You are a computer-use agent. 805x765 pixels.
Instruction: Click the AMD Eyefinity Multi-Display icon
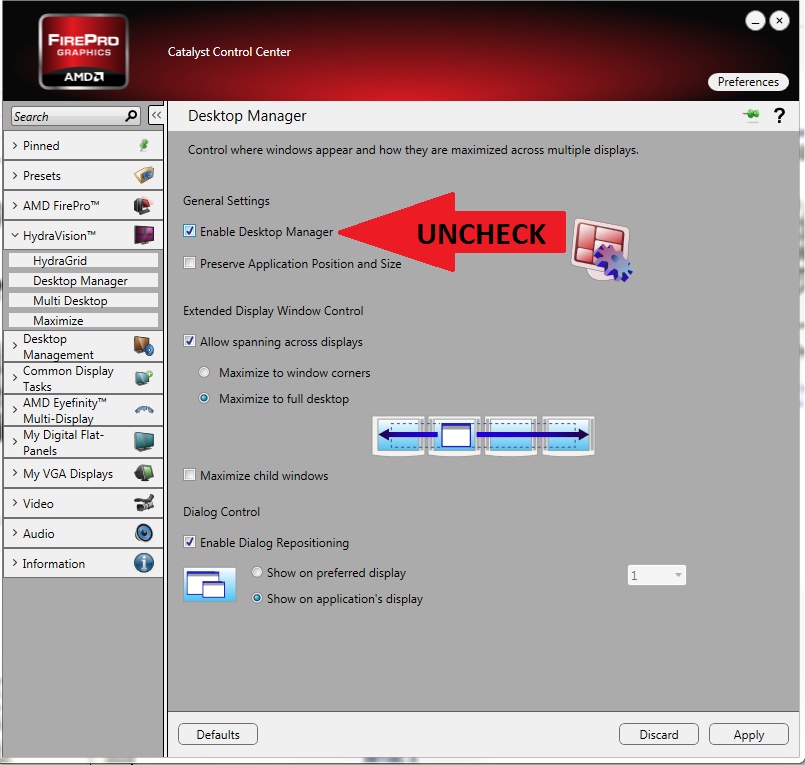tap(144, 410)
